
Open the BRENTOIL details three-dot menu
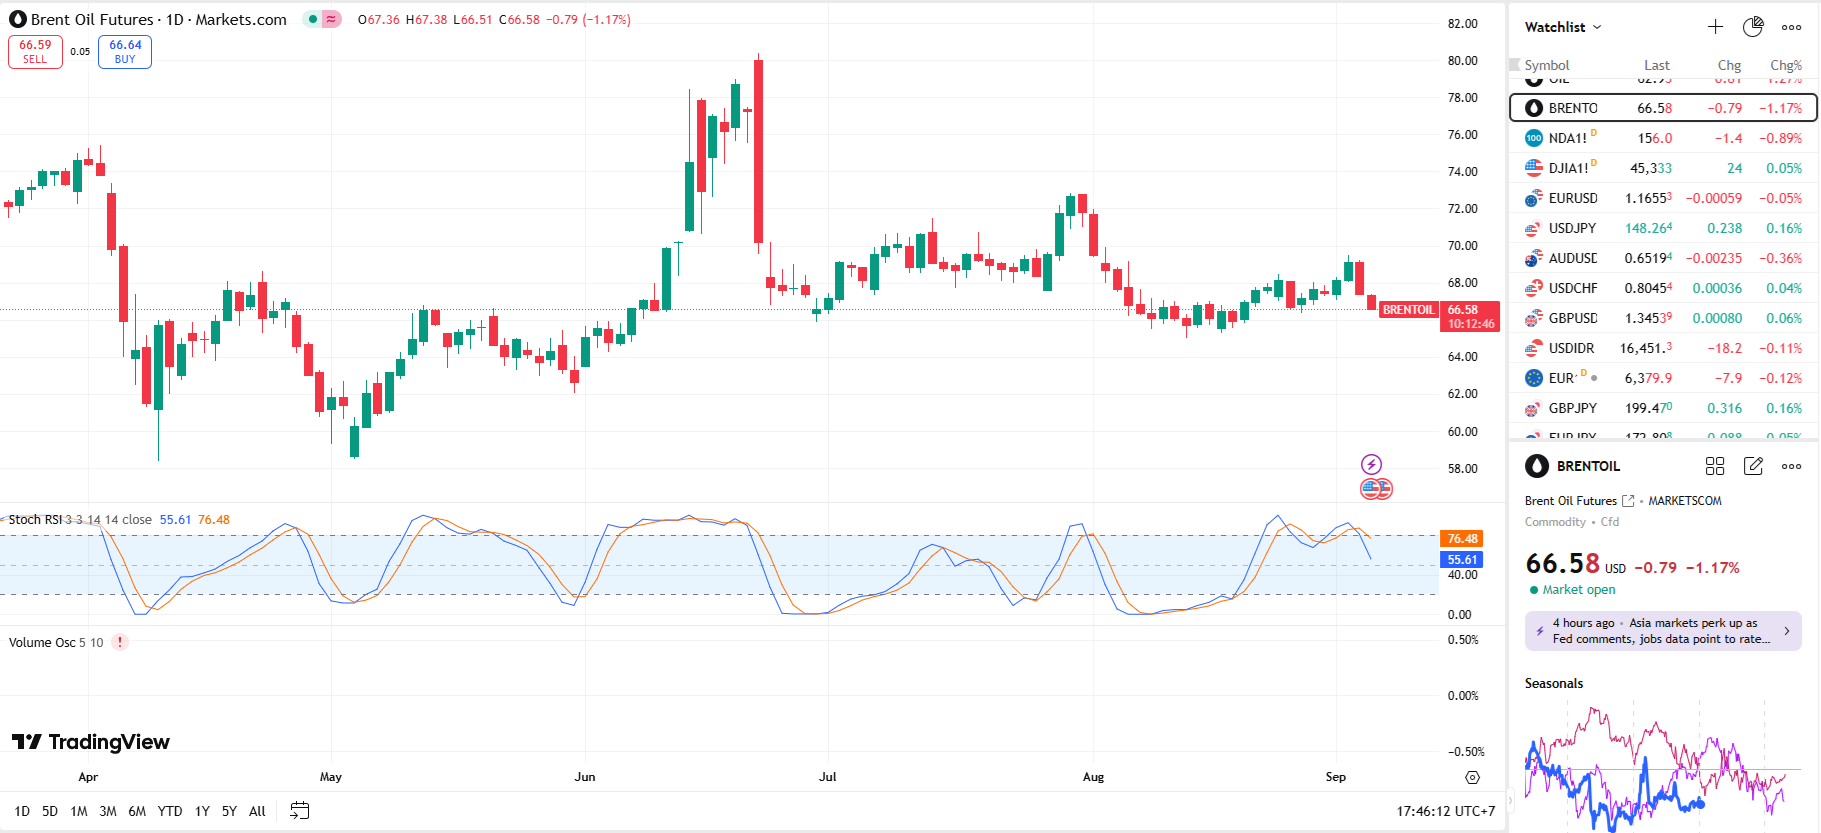click(x=1791, y=466)
